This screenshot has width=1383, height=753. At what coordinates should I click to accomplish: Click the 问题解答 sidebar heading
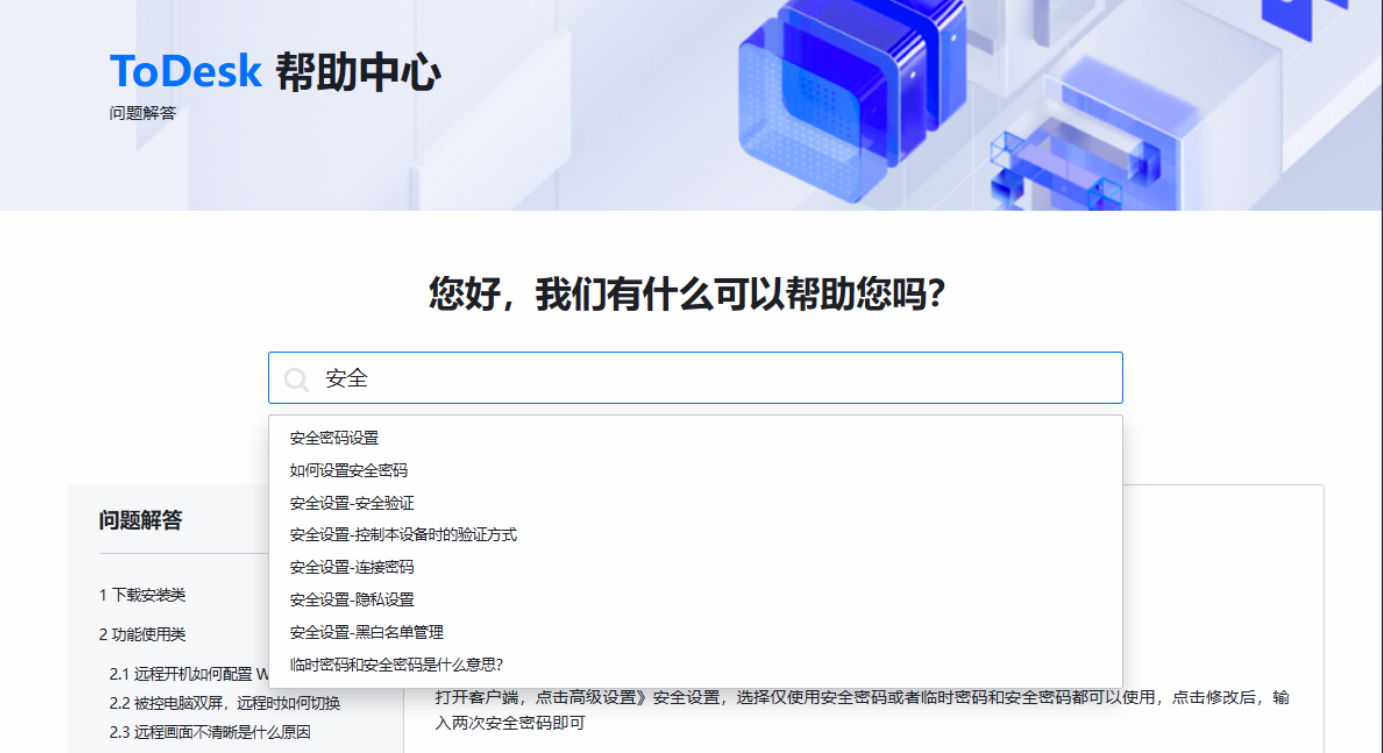coord(140,520)
